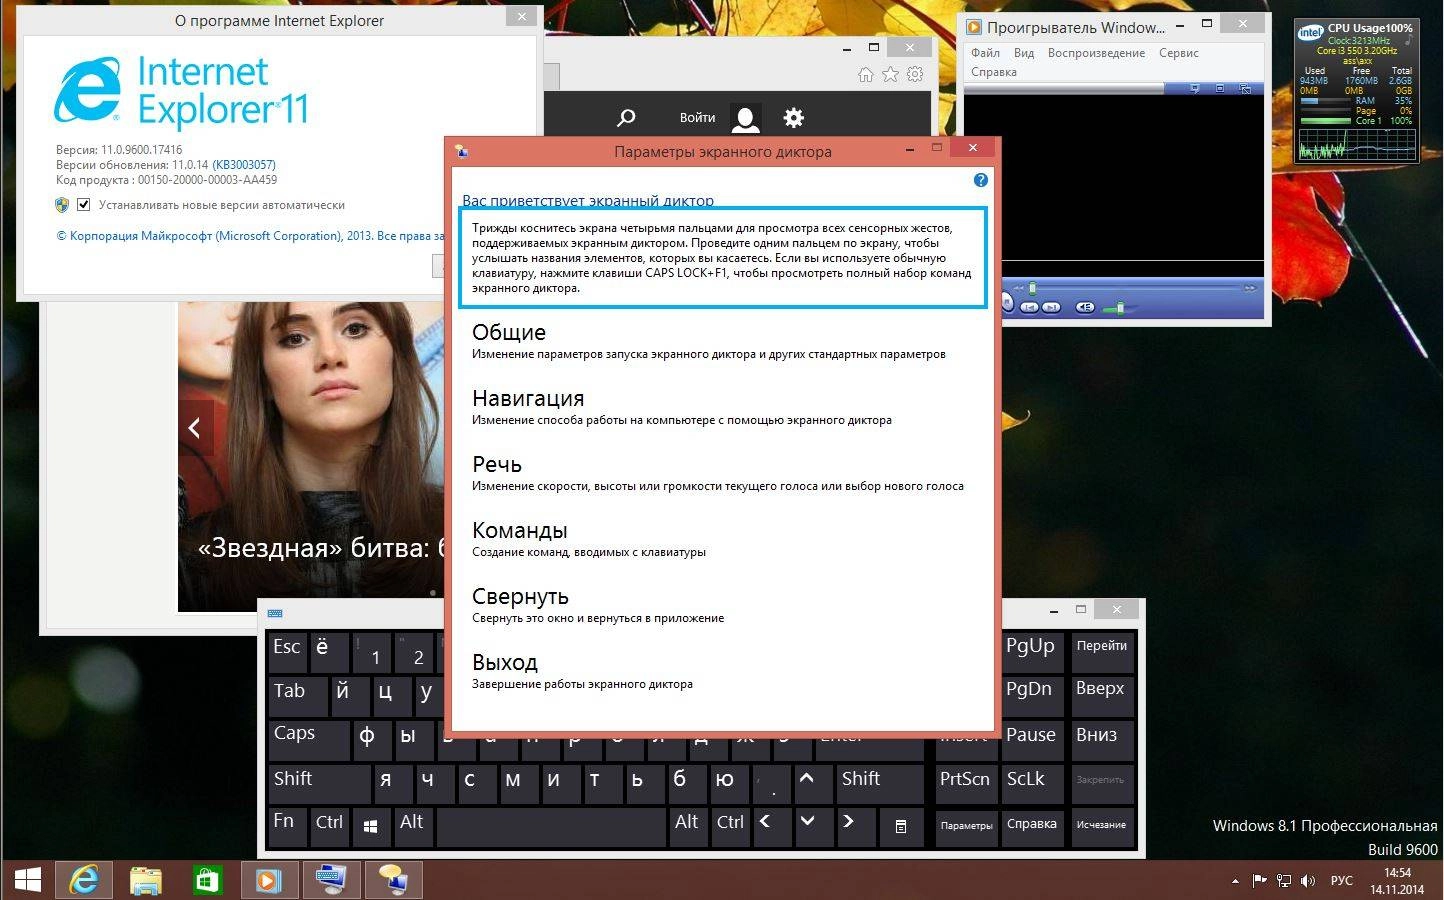Click the user profile avatar icon next to Войти
The height and width of the screenshot is (900, 1444).
pyautogui.click(x=745, y=118)
